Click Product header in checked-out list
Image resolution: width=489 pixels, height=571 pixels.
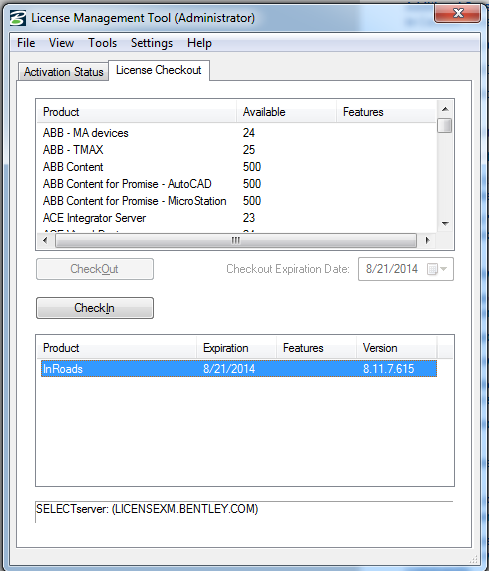(x=117, y=348)
